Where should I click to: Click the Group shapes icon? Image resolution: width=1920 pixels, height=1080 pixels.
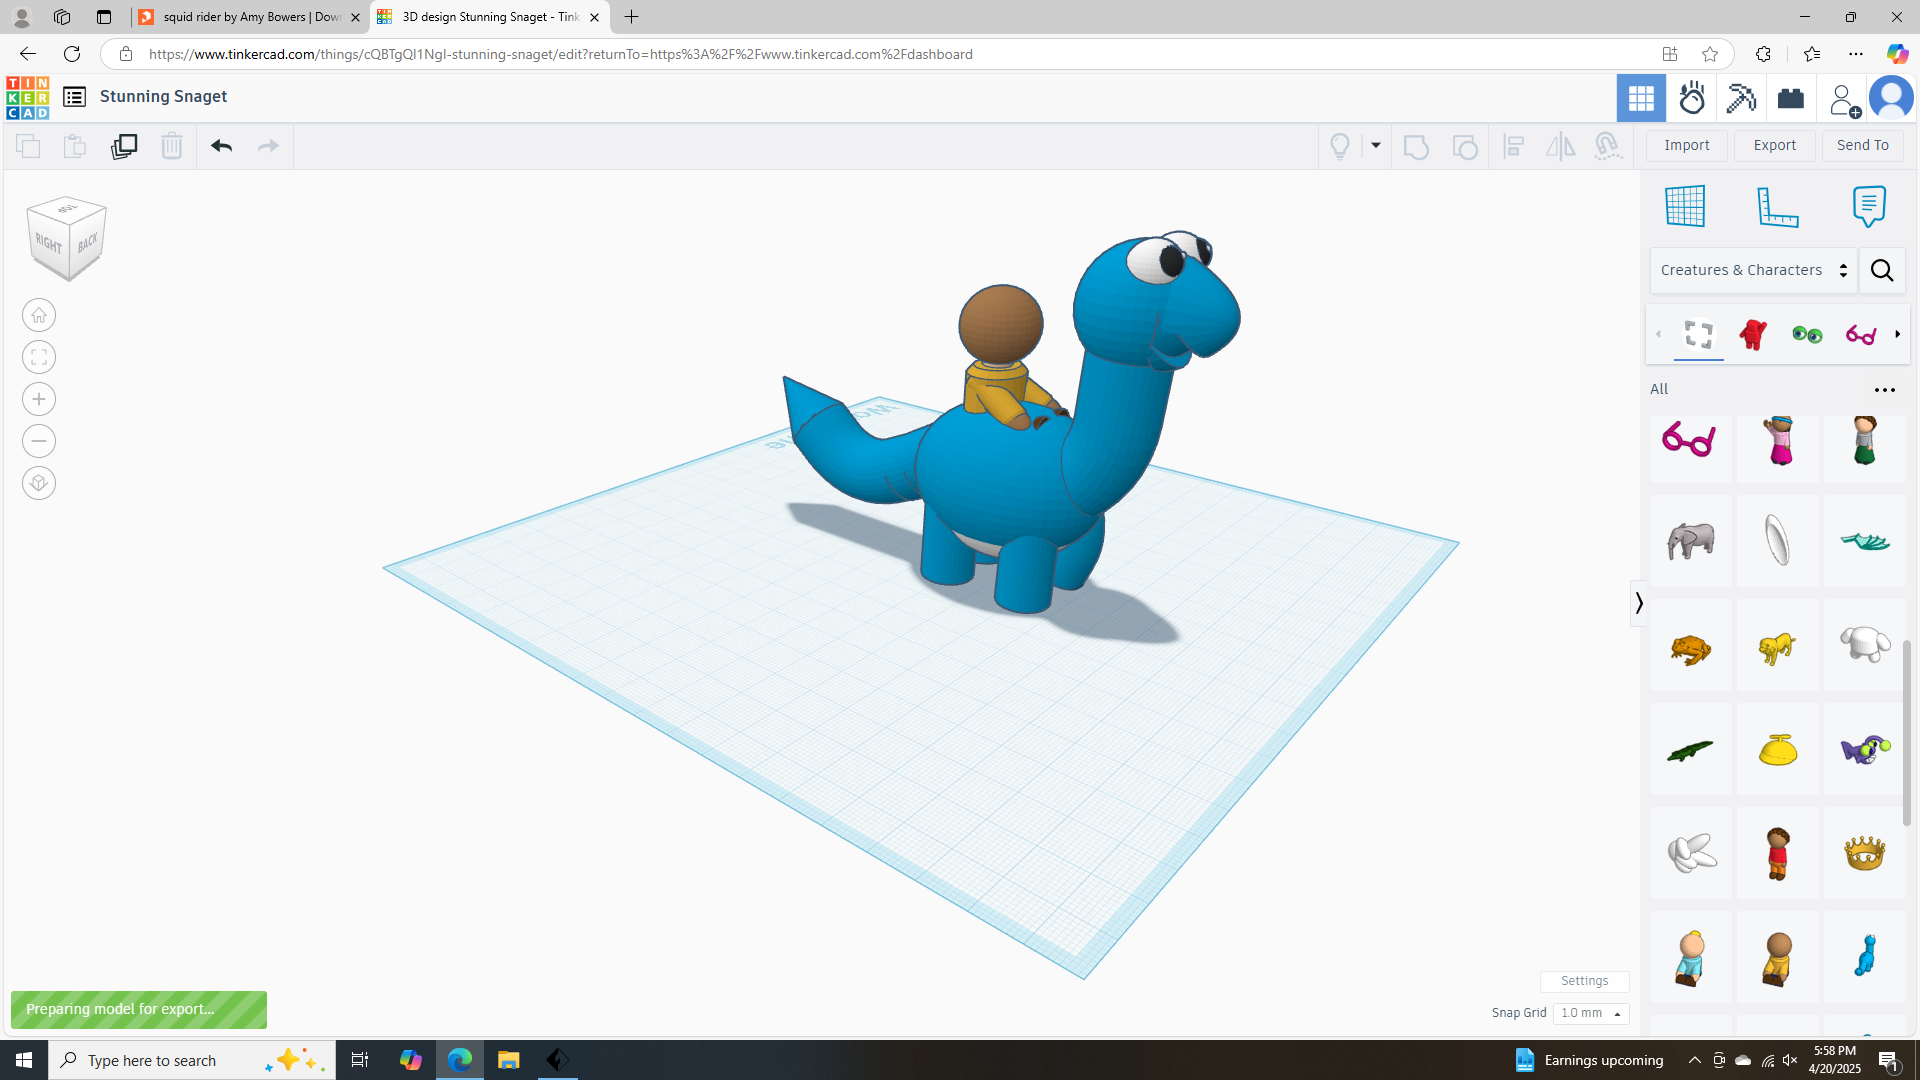click(1416, 147)
